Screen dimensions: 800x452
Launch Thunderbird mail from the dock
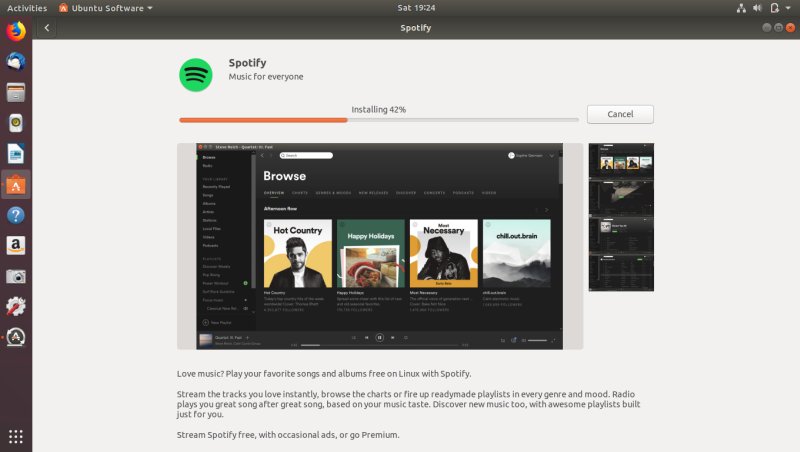tap(16, 62)
